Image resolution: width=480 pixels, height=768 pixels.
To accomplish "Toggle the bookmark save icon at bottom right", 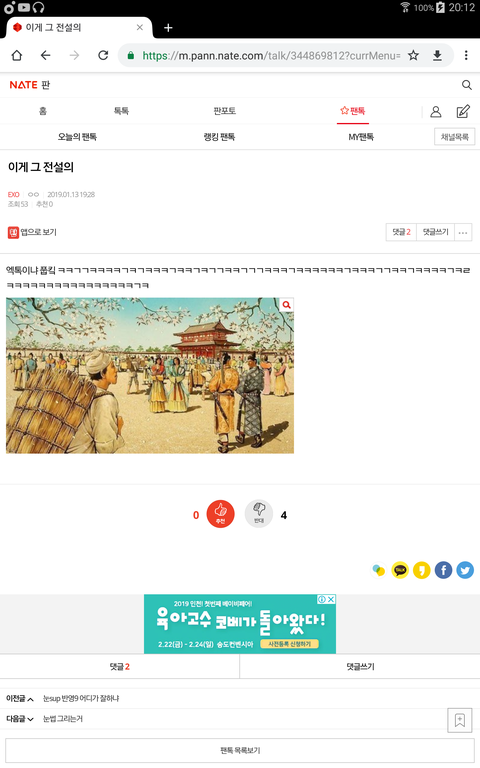I will click(x=459, y=720).
